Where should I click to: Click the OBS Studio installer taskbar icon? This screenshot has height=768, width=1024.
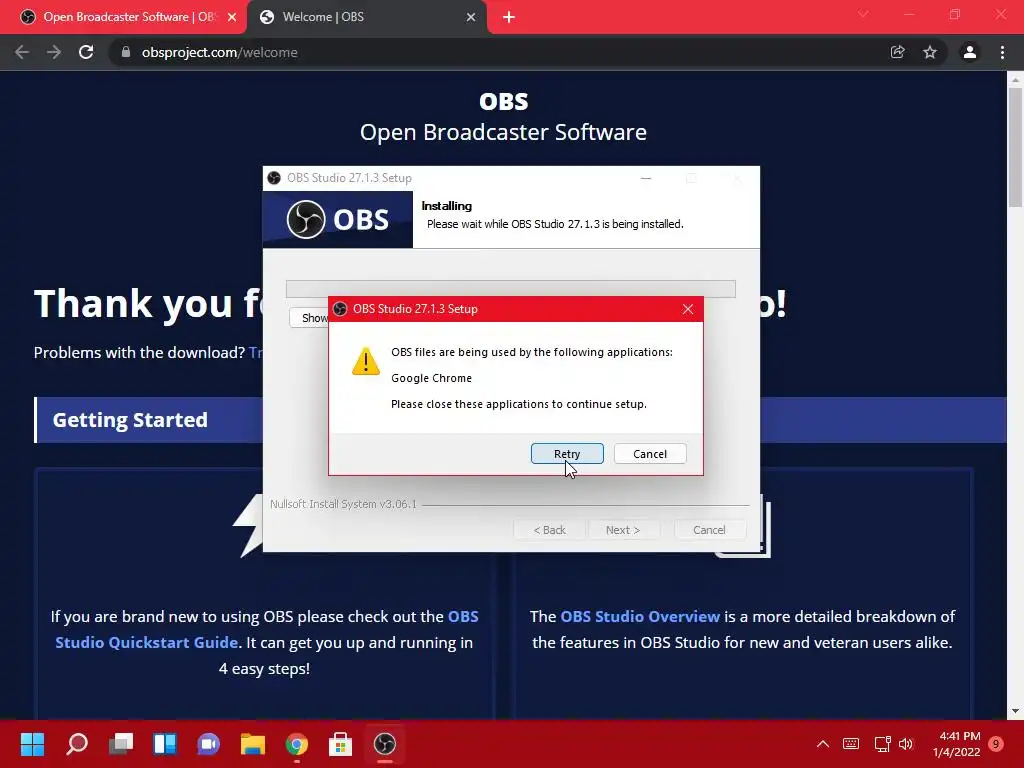click(385, 744)
